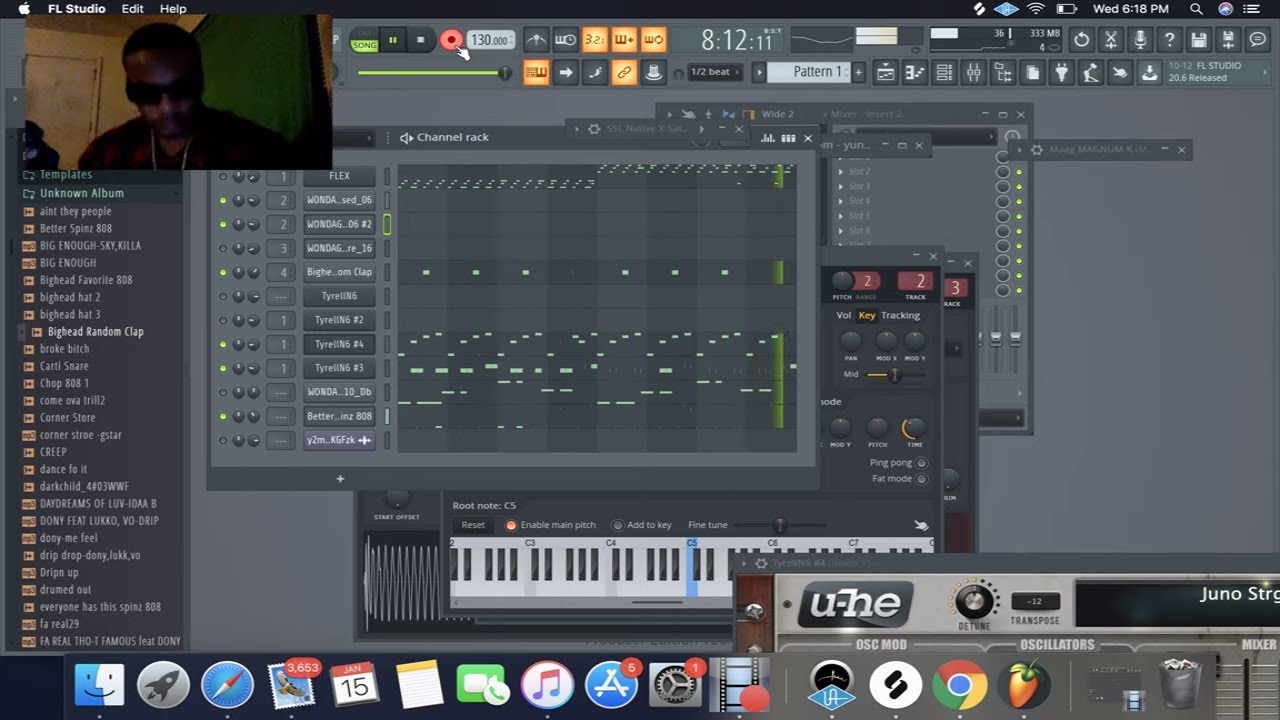This screenshot has height=720, width=1280.
Task: Open help with the question mark icon
Action: pos(1169,40)
